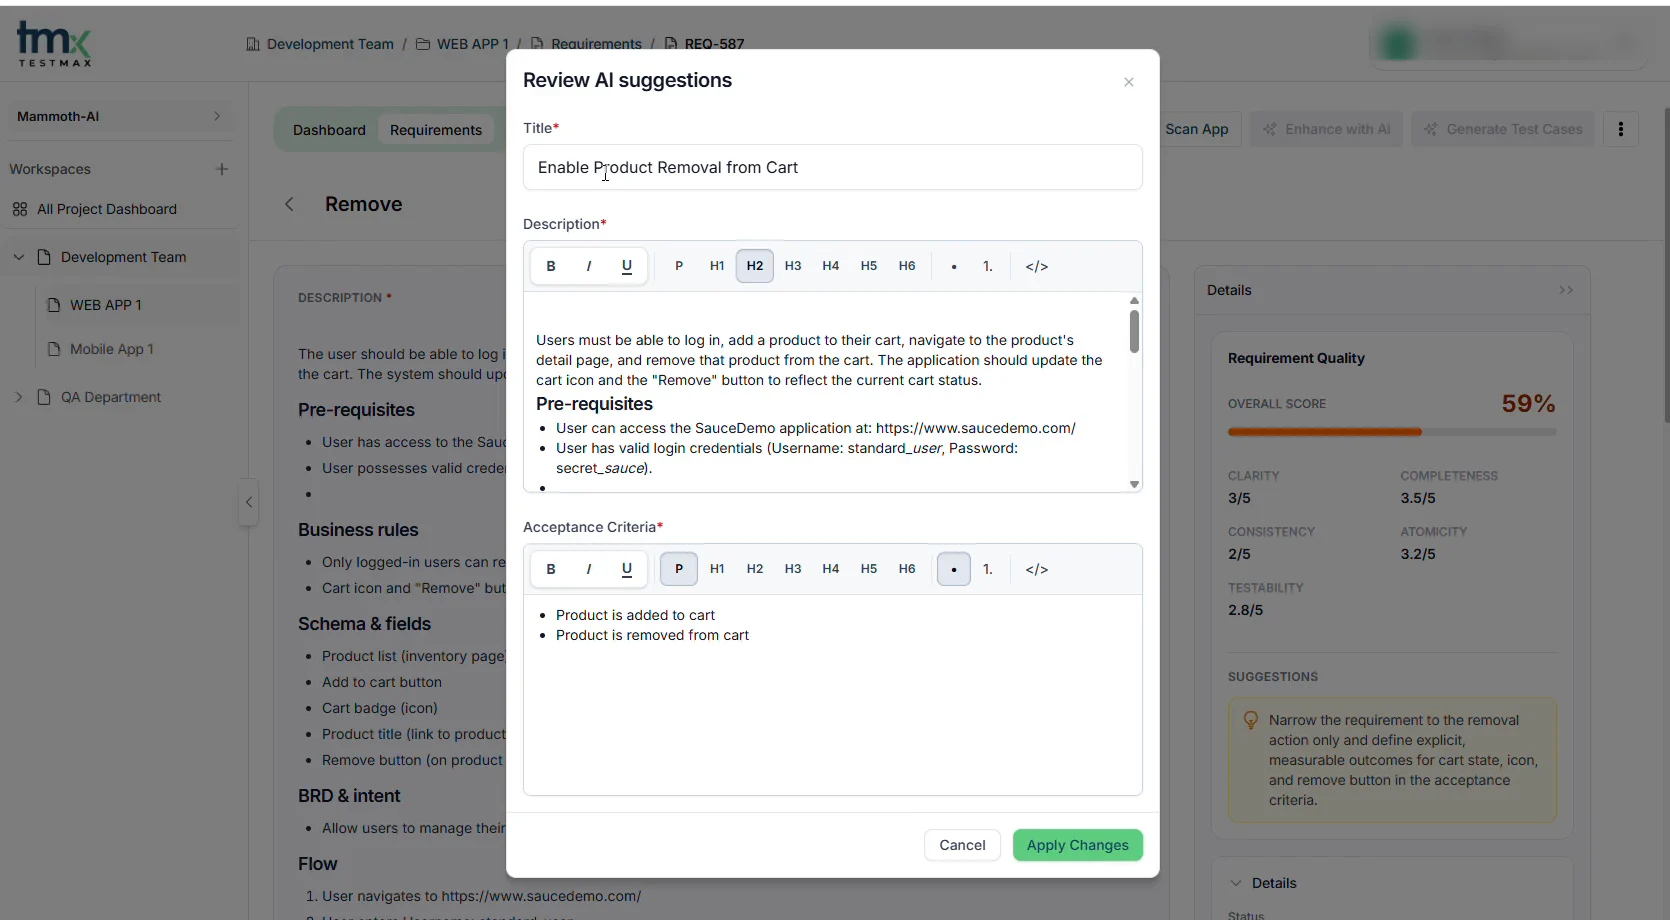This screenshot has height=920, width=1670.
Task: Expand the QA Department tree node
Action: click(x=18, y=397)
